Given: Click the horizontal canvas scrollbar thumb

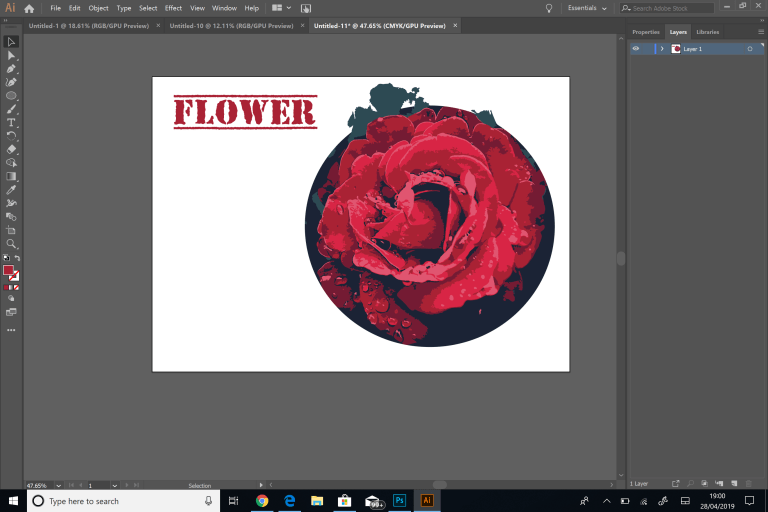Looking at the screenshot, I should [x=439, y=485].
